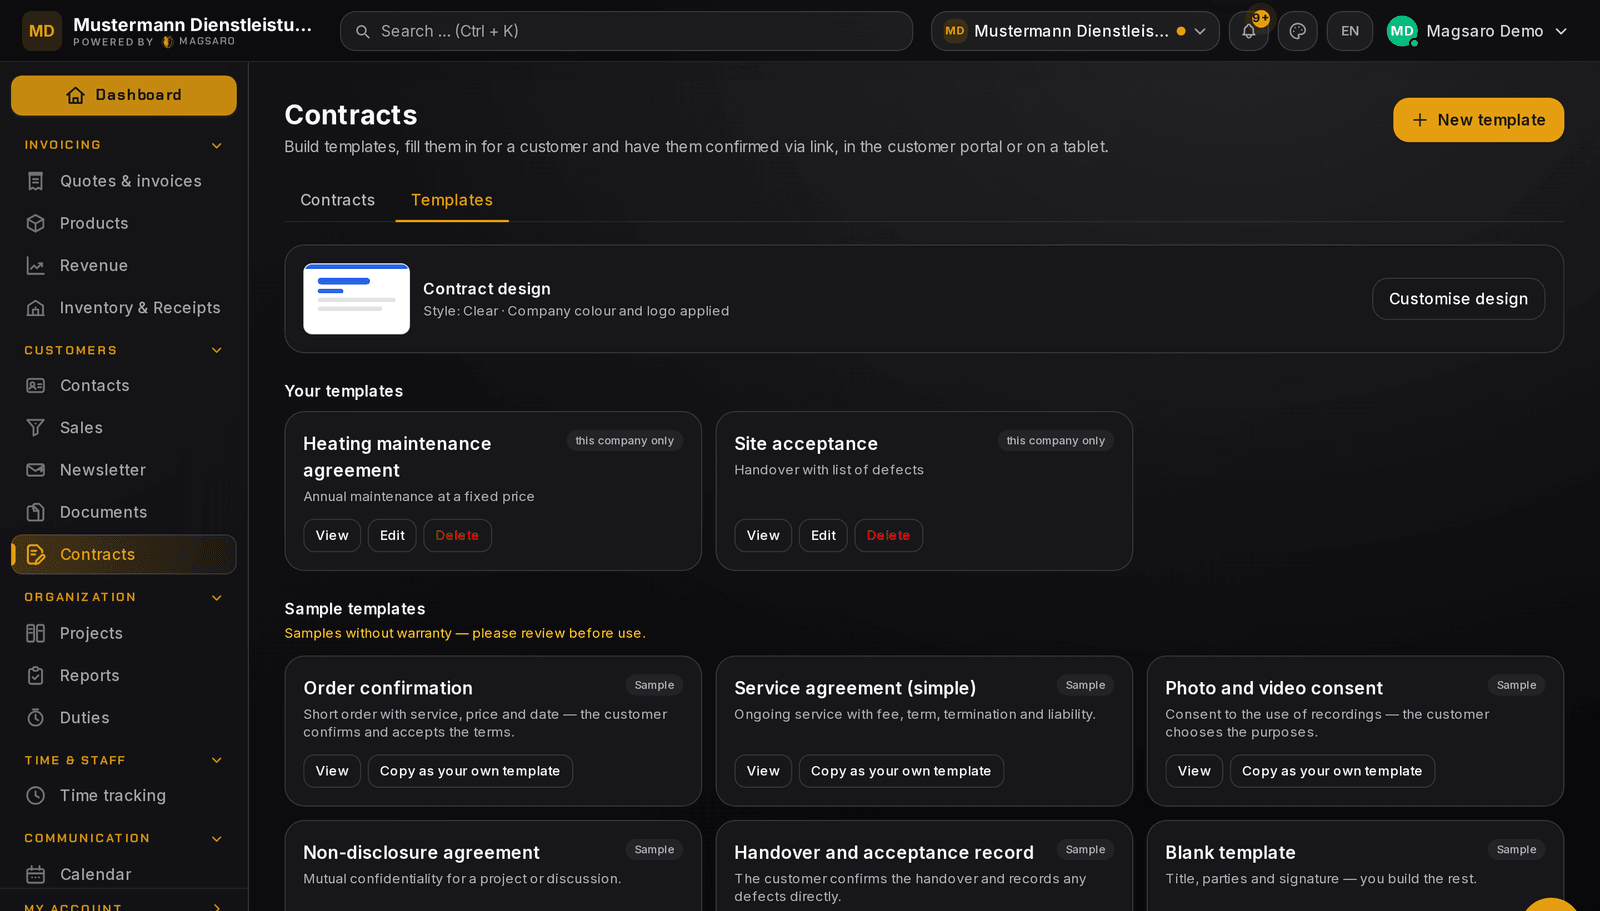Image resolution: width=1600 pixels, height=911 pixels.
Task: Click the New template button
Action: (1478, 120)
